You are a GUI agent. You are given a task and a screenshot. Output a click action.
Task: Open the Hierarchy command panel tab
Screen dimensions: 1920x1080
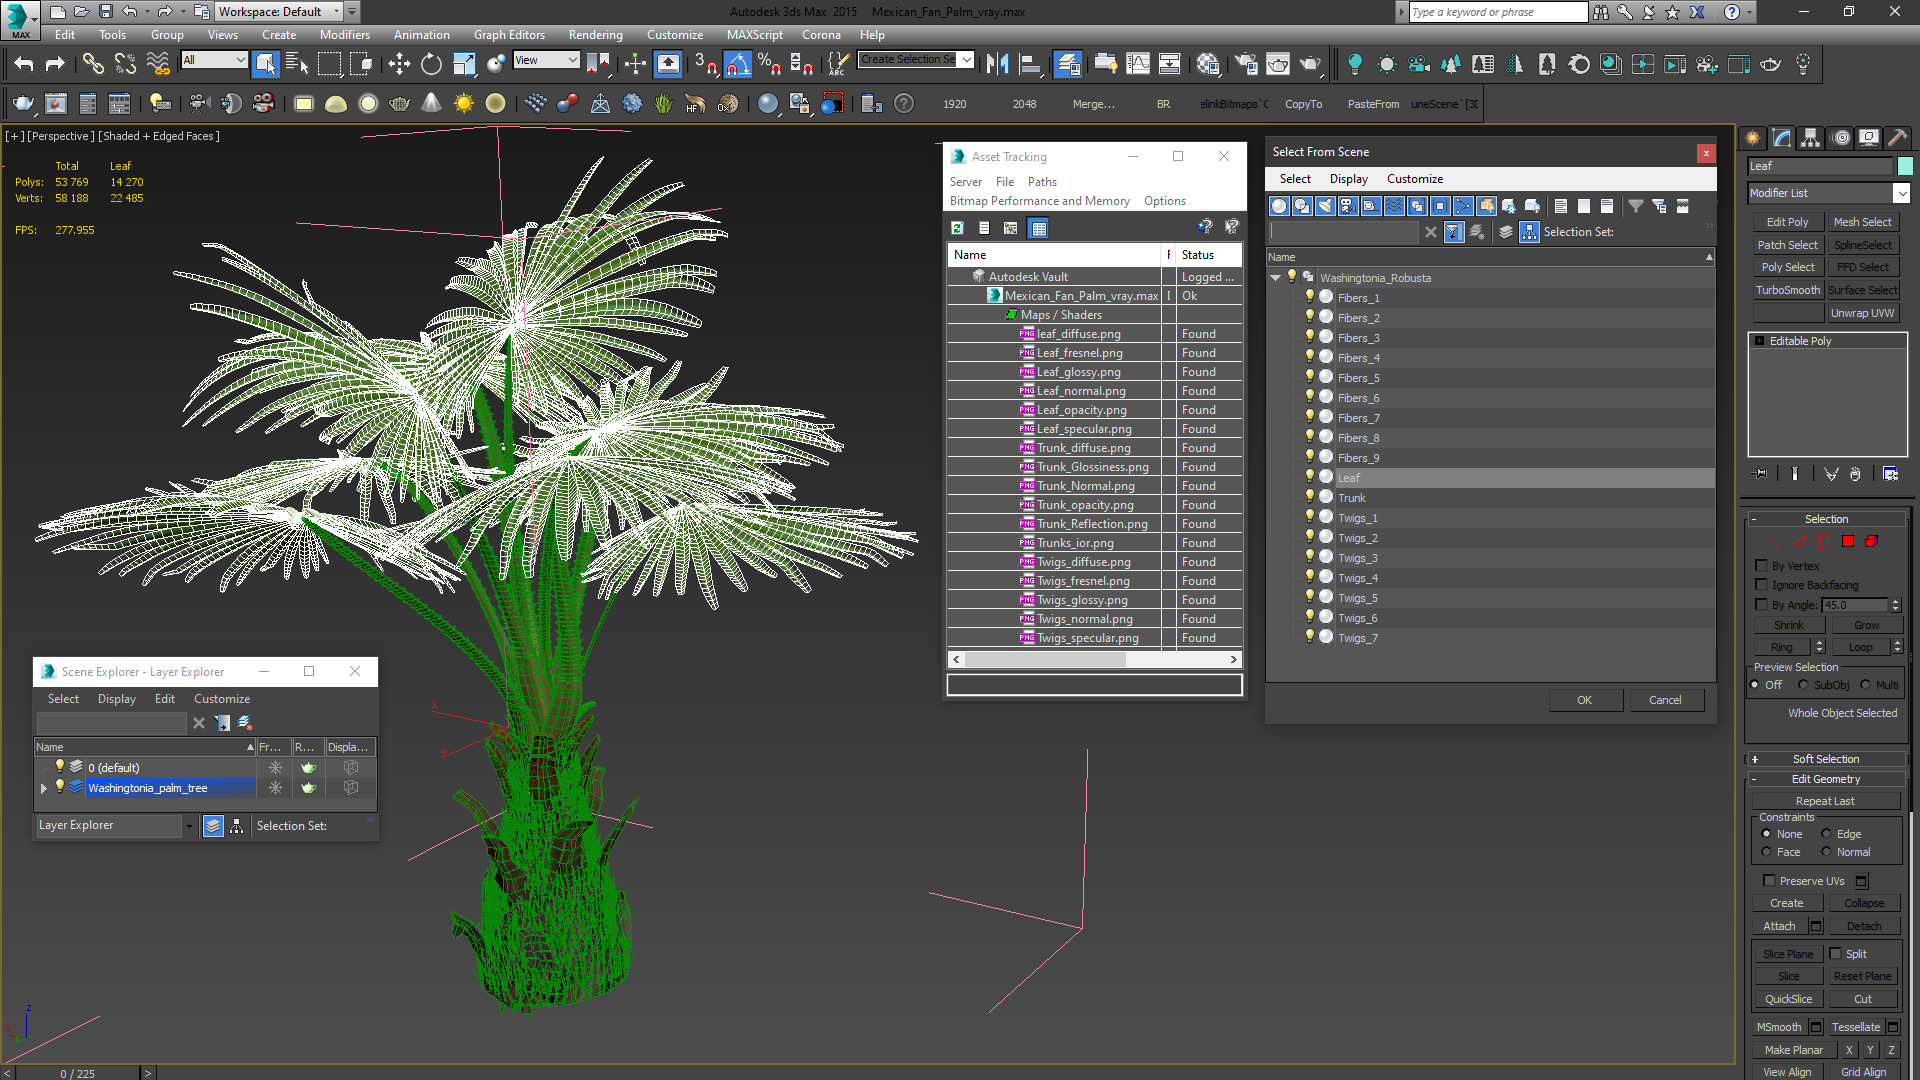(x=1810, y=138)
